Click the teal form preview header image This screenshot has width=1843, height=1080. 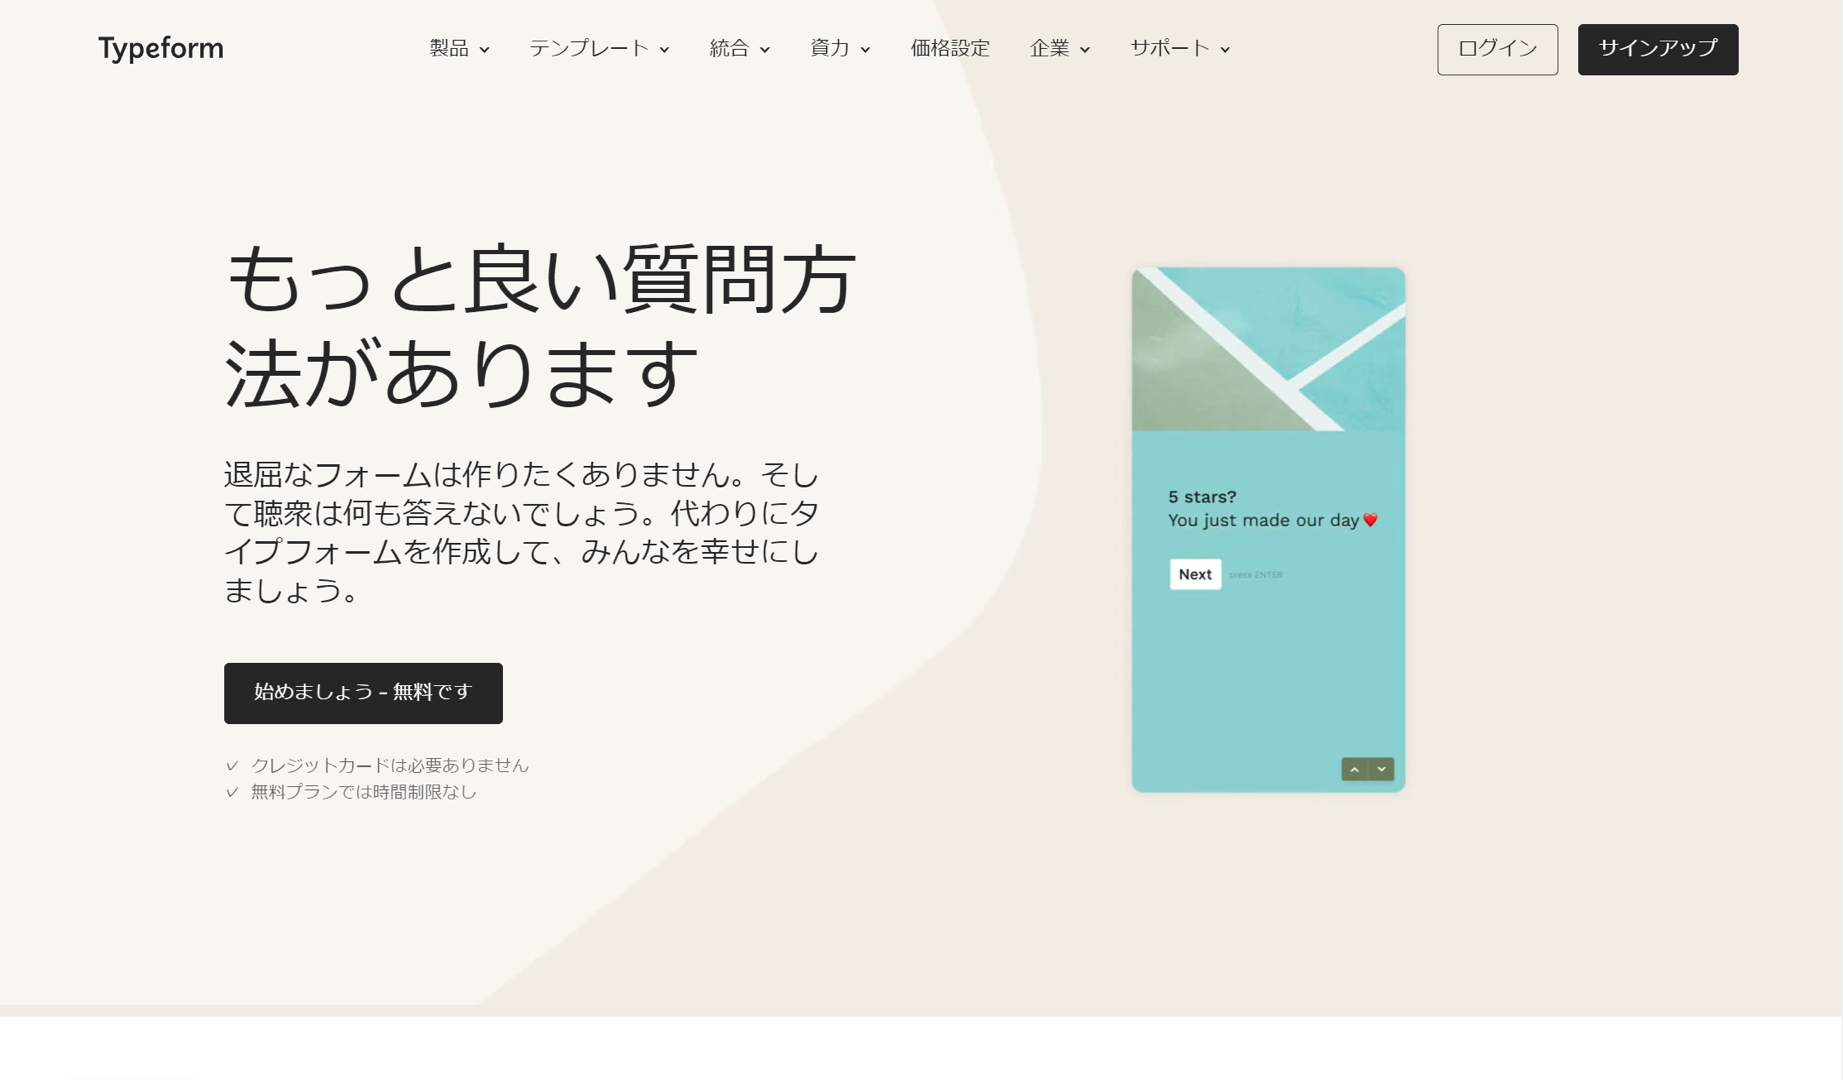(x=1268, y=349)
